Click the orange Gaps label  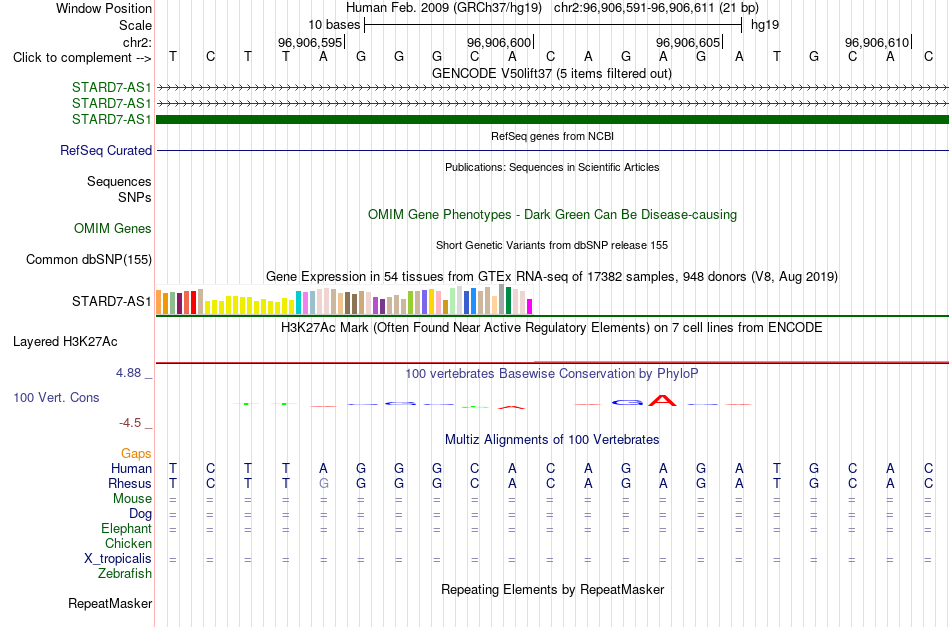tap(136, 453)
